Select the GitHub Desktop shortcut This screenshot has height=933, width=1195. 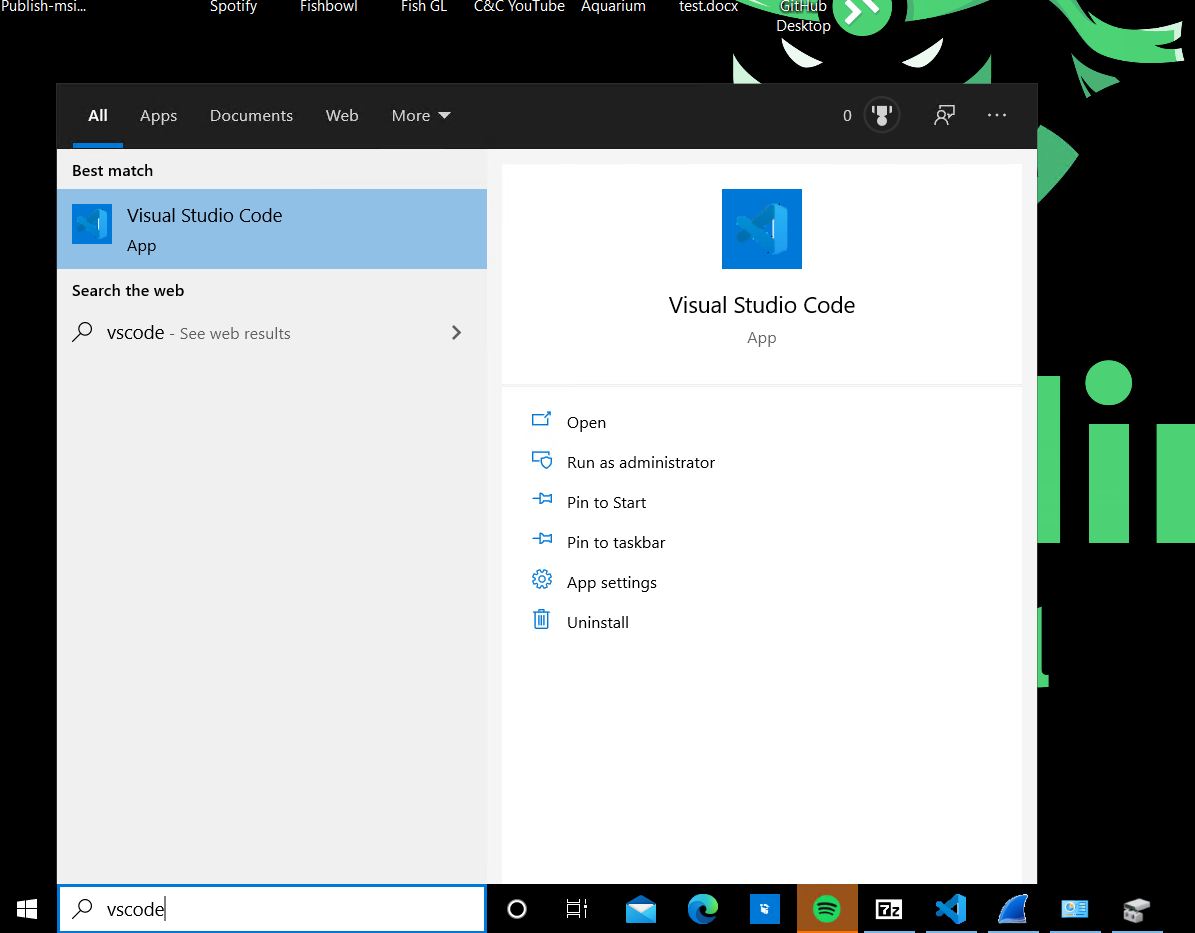803,17
